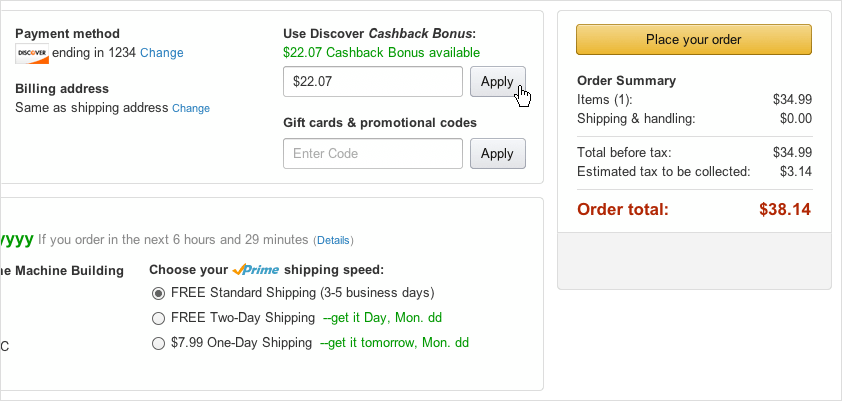Click the green Cashback Bonus available text
The width and height of the screenshot is (842, 401).
[x=381, y=52]
